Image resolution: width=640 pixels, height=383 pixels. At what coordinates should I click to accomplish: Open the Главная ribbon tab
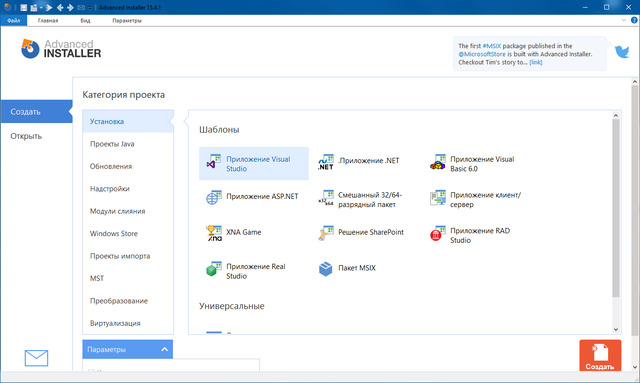(x=48, y=20)
